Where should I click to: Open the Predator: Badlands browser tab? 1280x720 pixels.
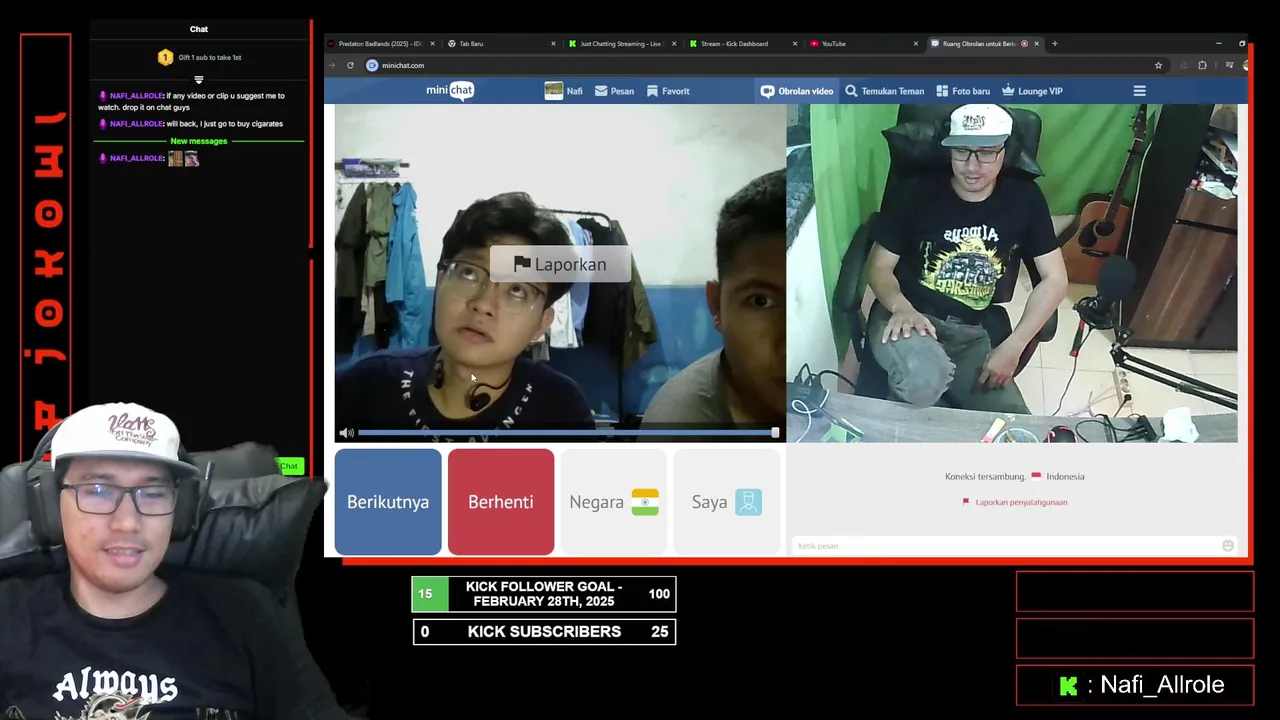380,44
